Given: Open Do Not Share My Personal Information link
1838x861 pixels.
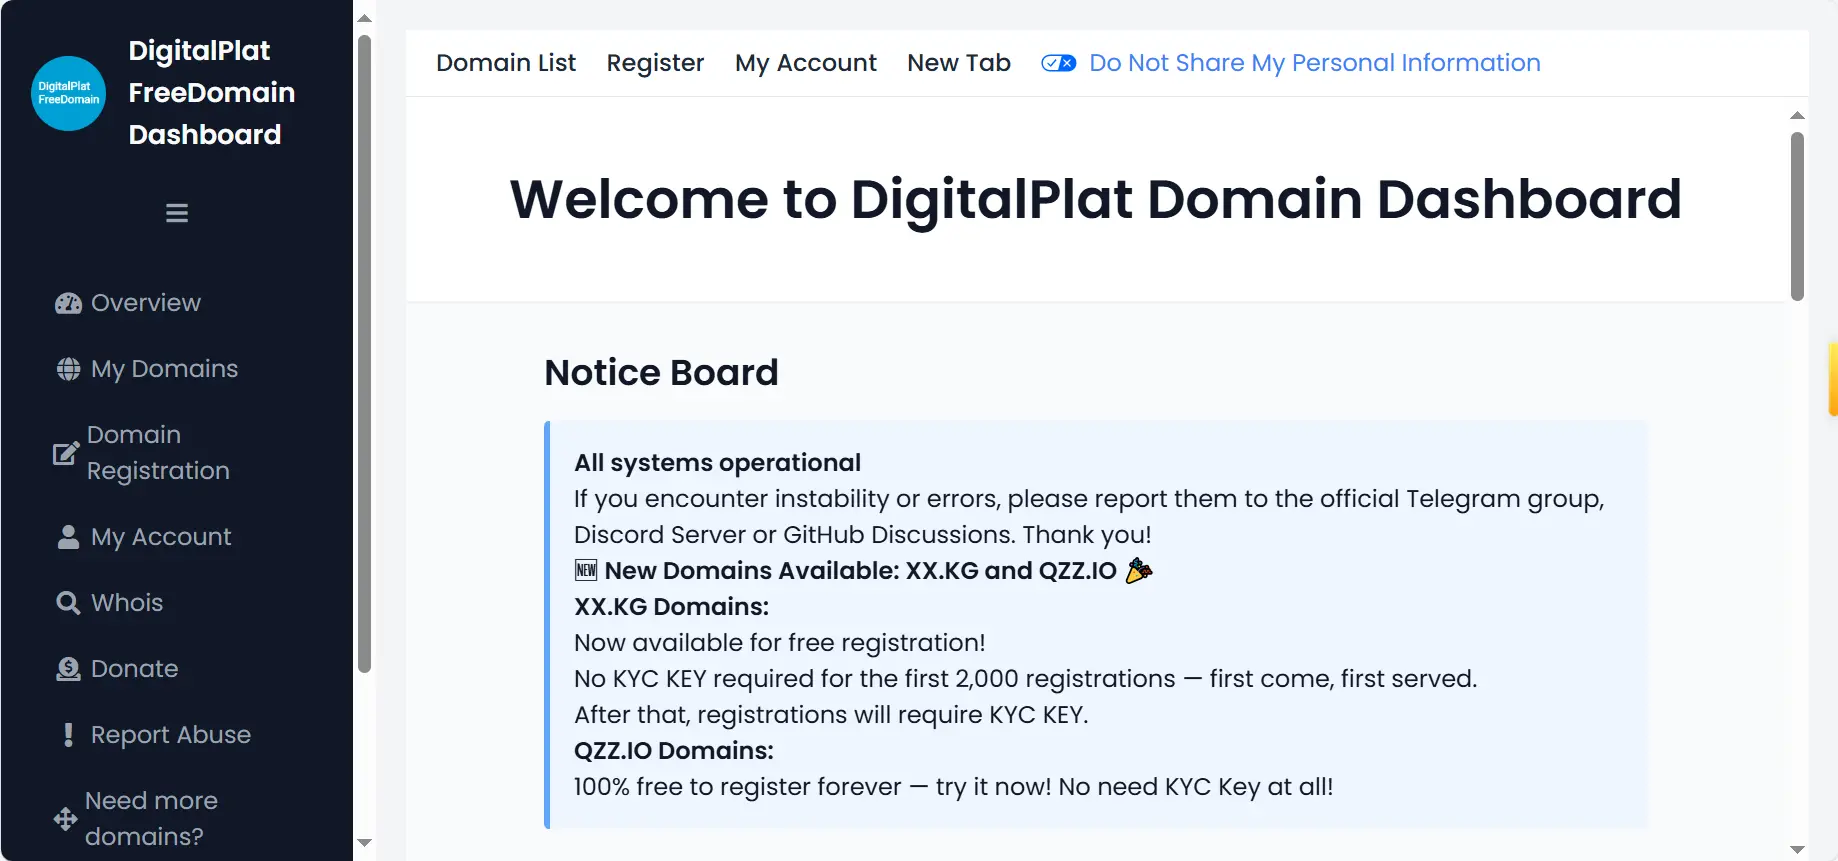Looking at the screenshot, I should [x=1315, y=63].
